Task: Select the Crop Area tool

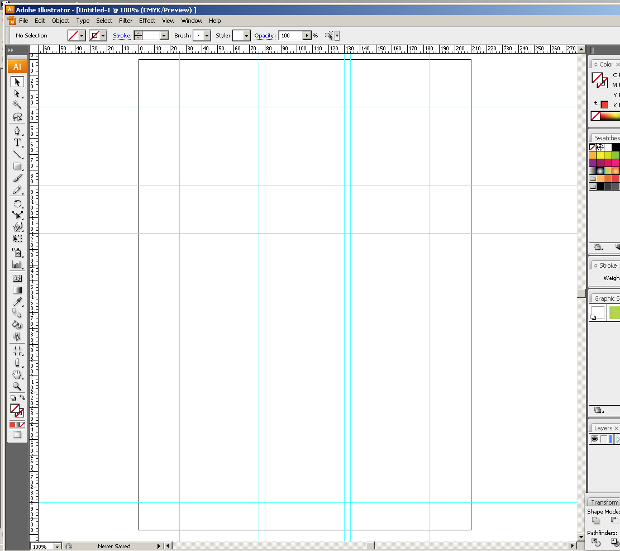Action: 17,351
